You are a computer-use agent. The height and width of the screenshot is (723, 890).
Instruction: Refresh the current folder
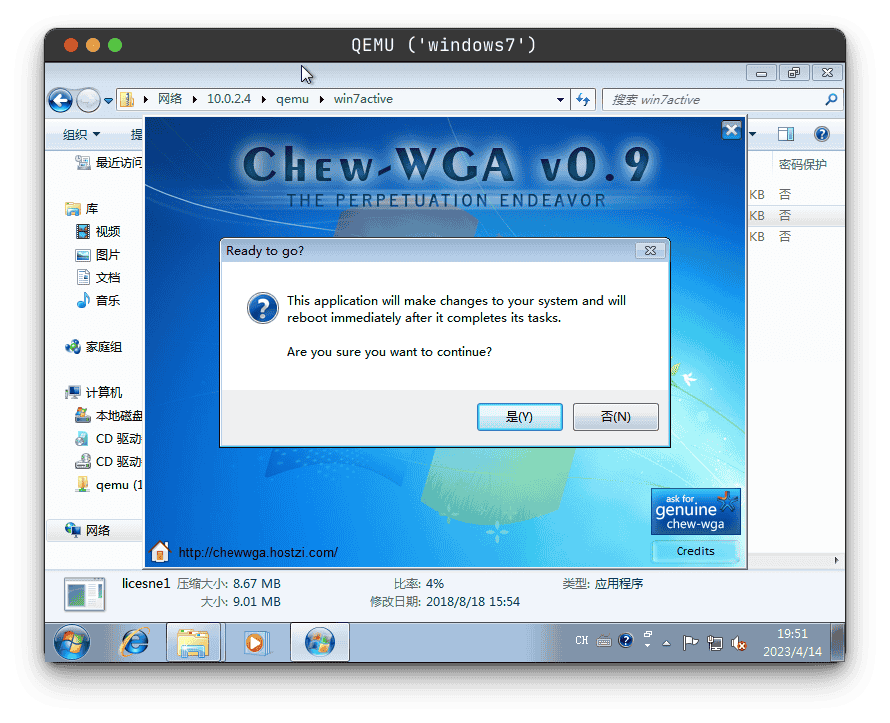click(583, 100)
